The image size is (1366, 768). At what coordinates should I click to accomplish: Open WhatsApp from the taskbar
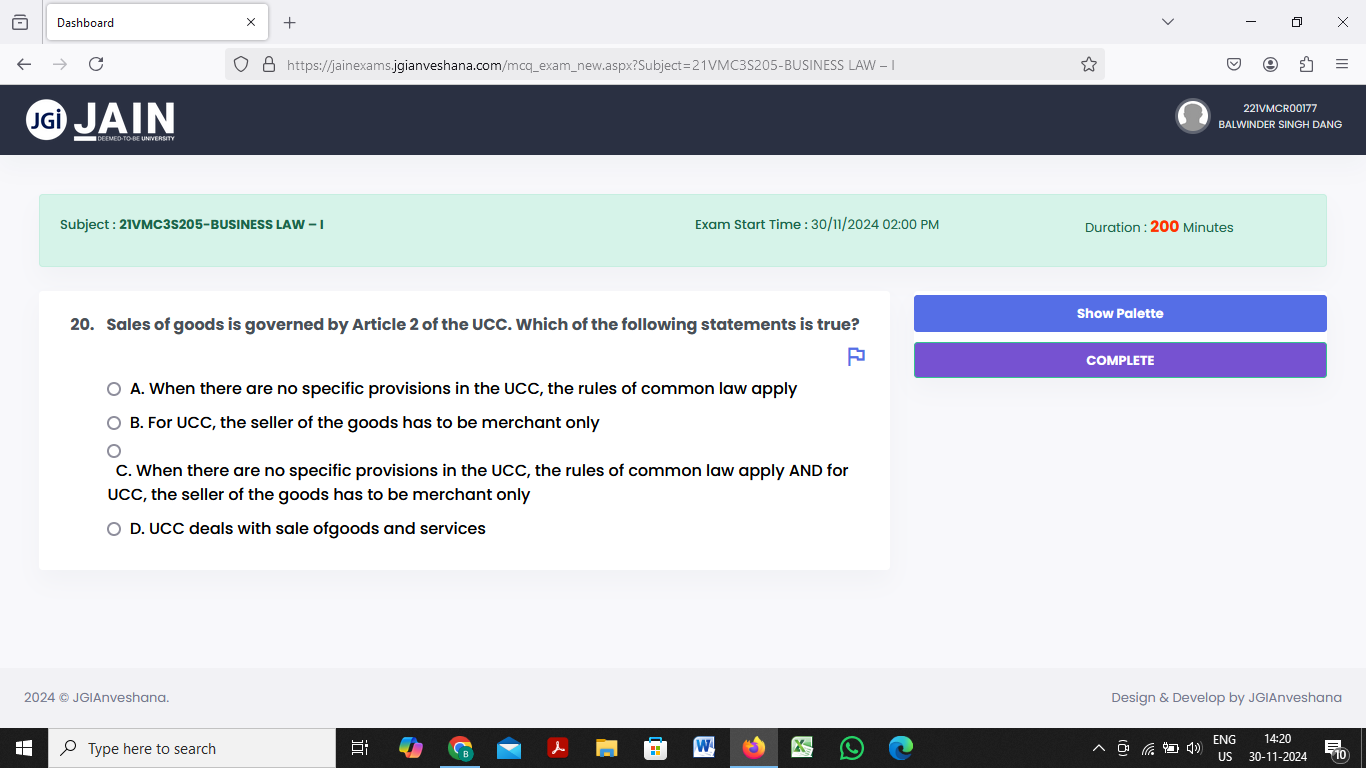pos(851,747)
